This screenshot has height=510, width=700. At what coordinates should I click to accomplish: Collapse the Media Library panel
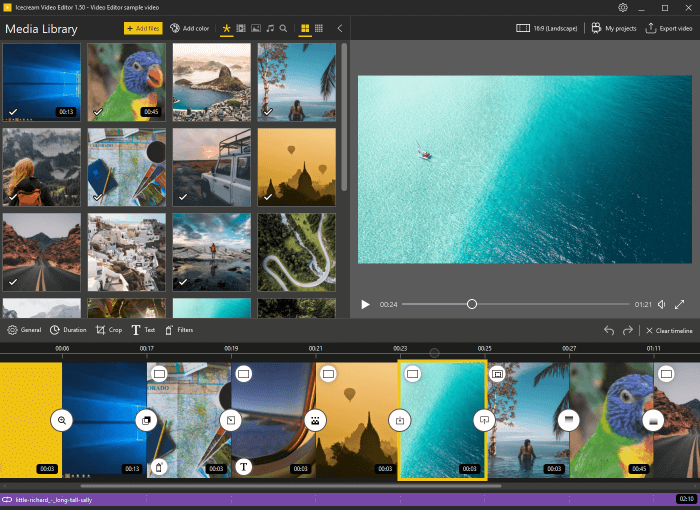click(x=339, y=28)
